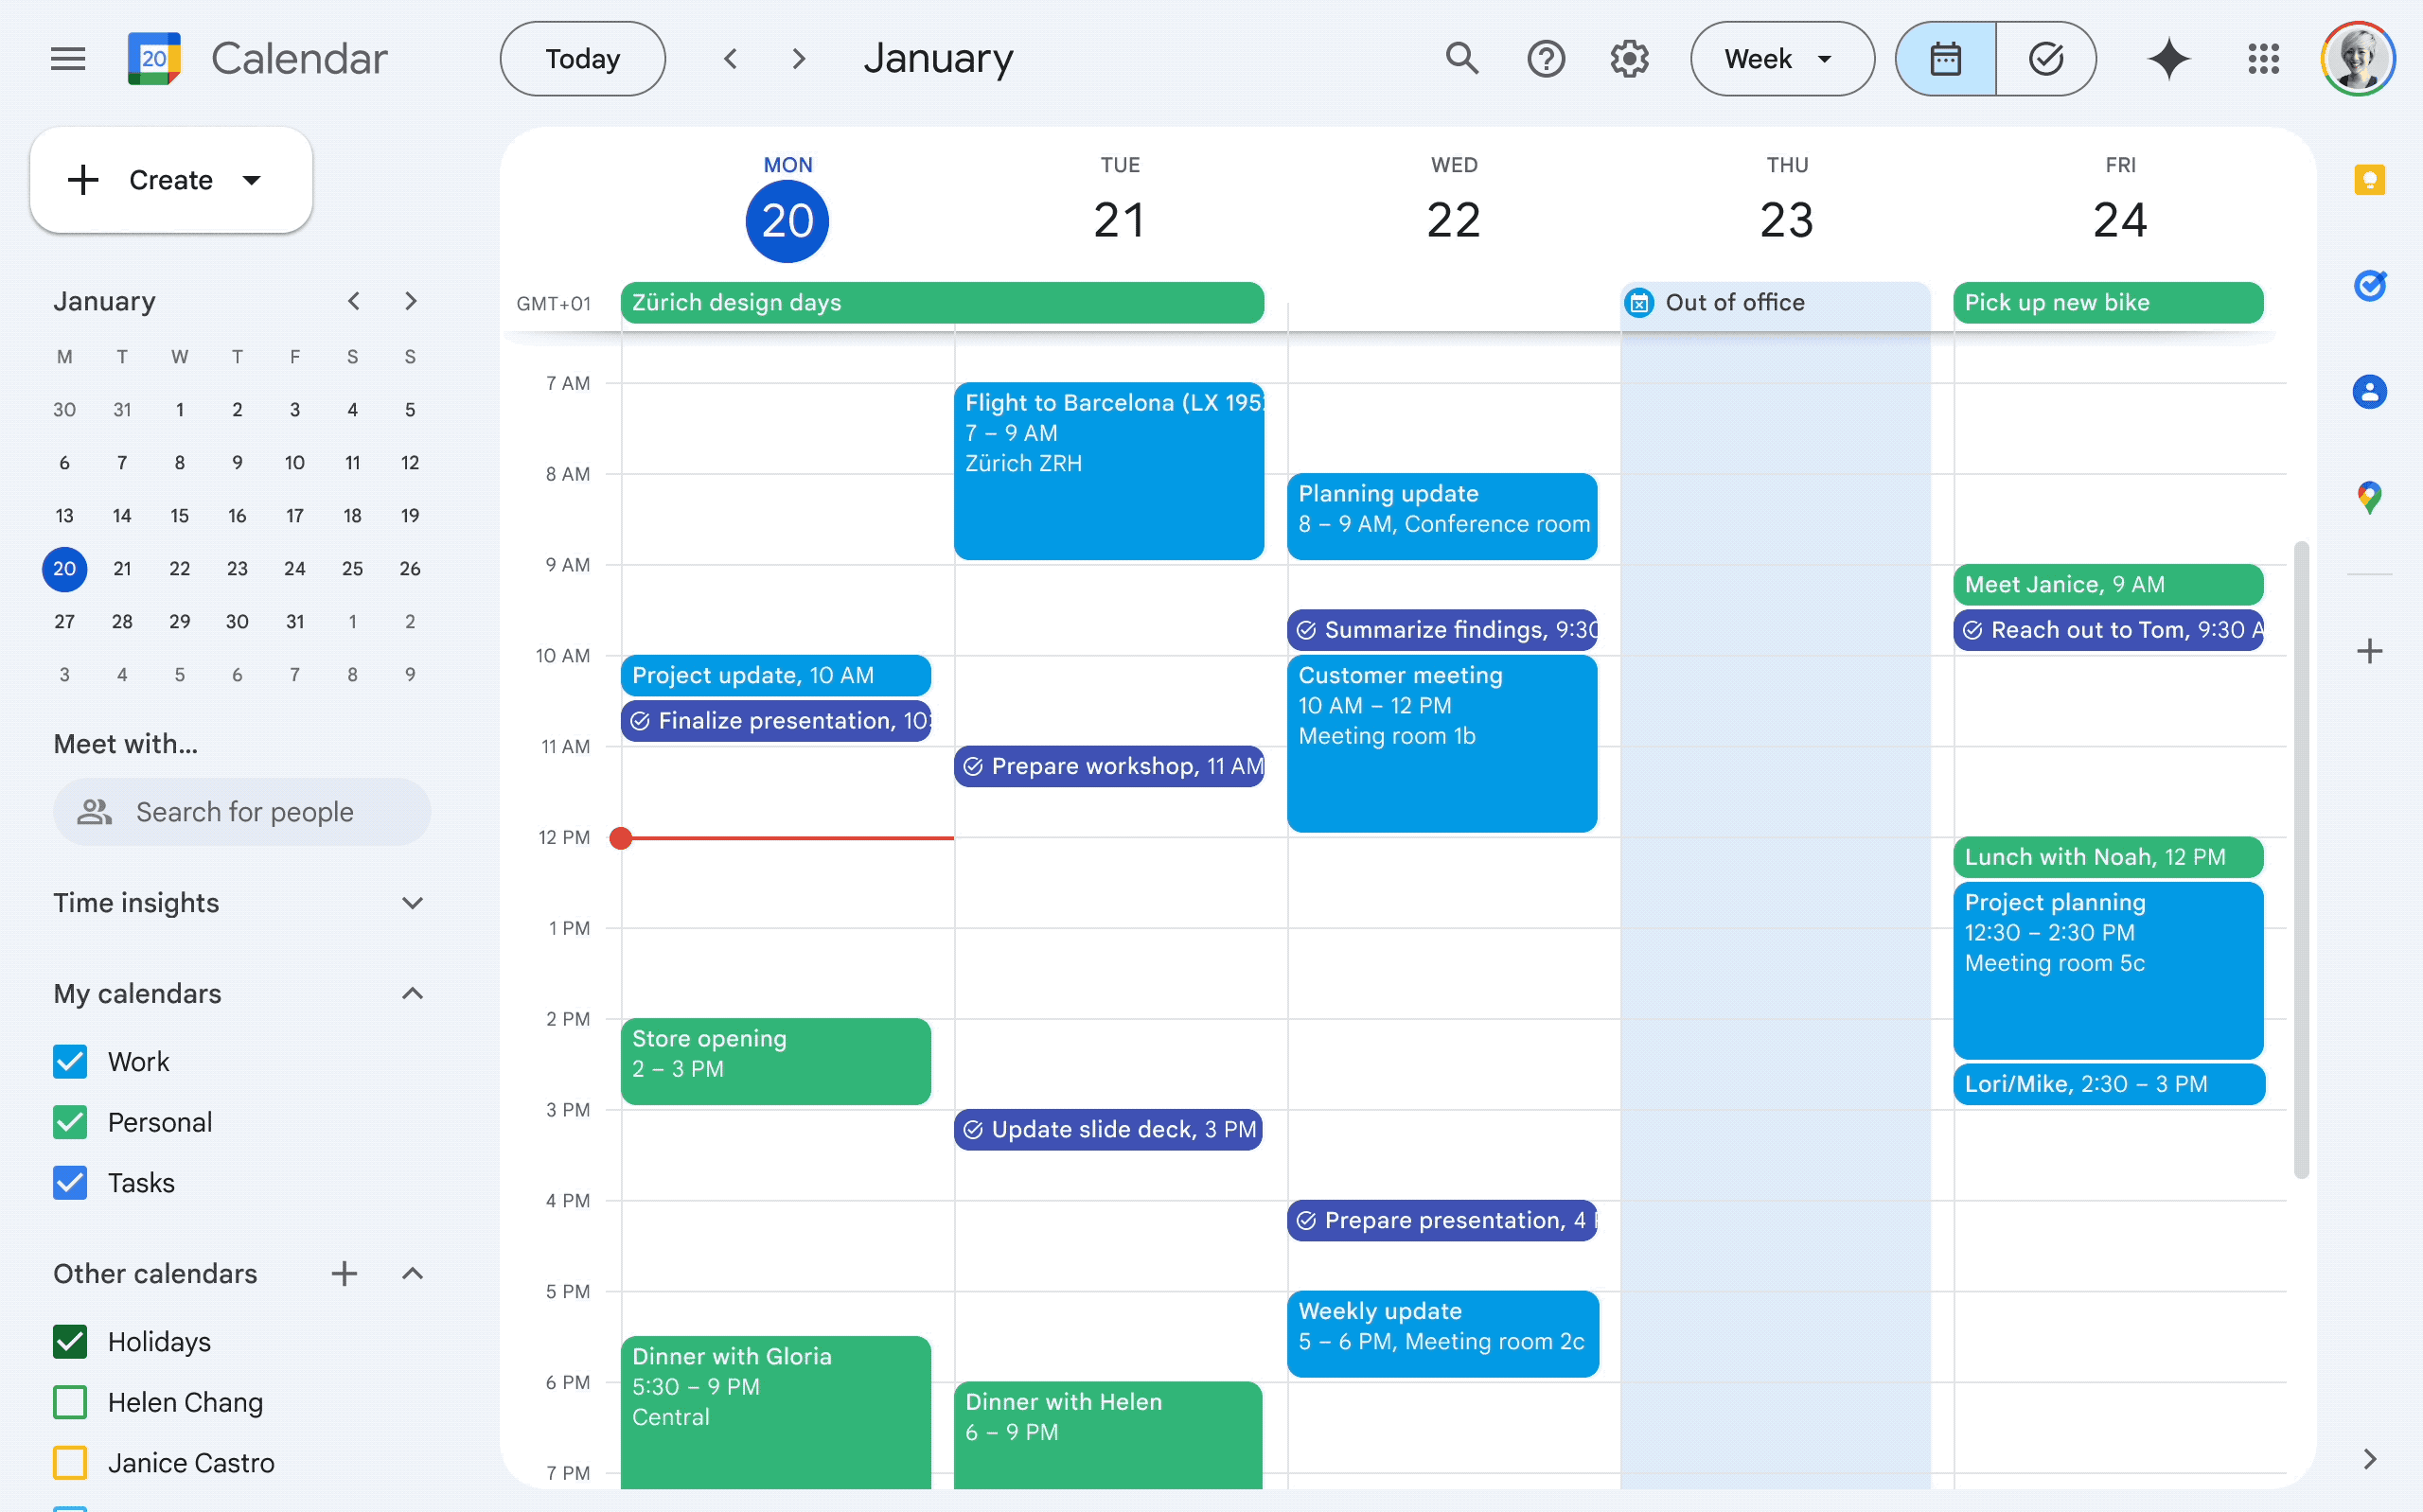Viewport: 2423px width, 1512px height.
Task: Open the Settings gear menu
Action: pos(1629,58)
